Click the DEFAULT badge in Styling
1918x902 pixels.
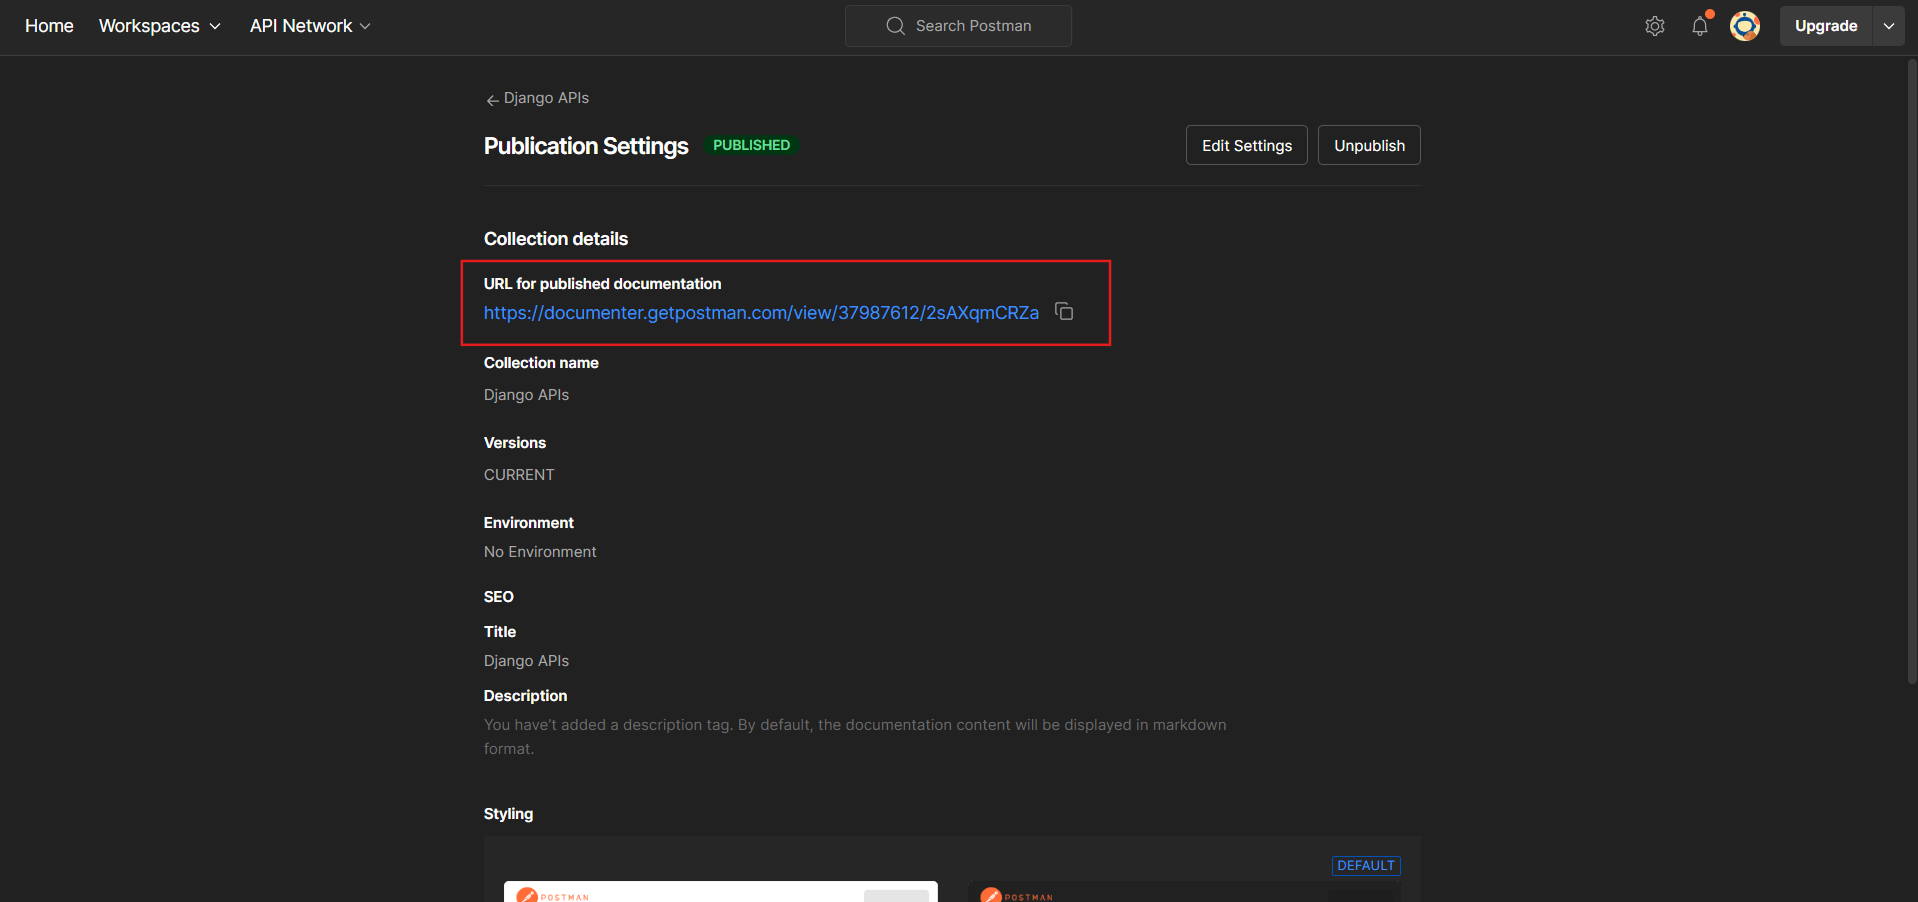click(1366, 866)
